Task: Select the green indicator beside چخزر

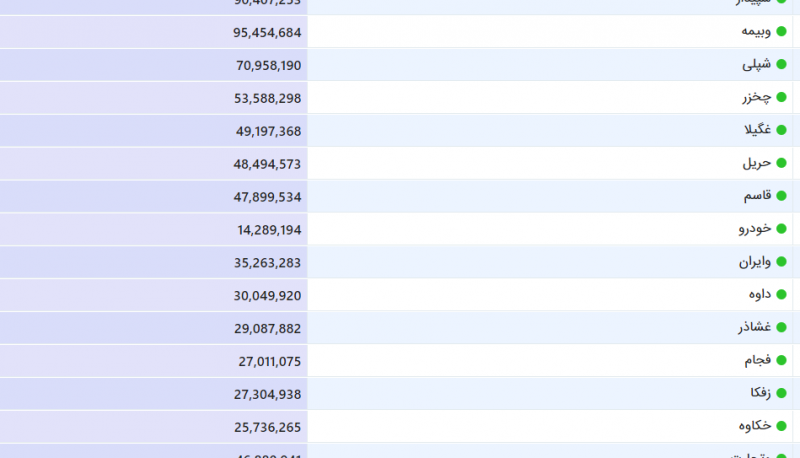Action: tap(782, 97)
